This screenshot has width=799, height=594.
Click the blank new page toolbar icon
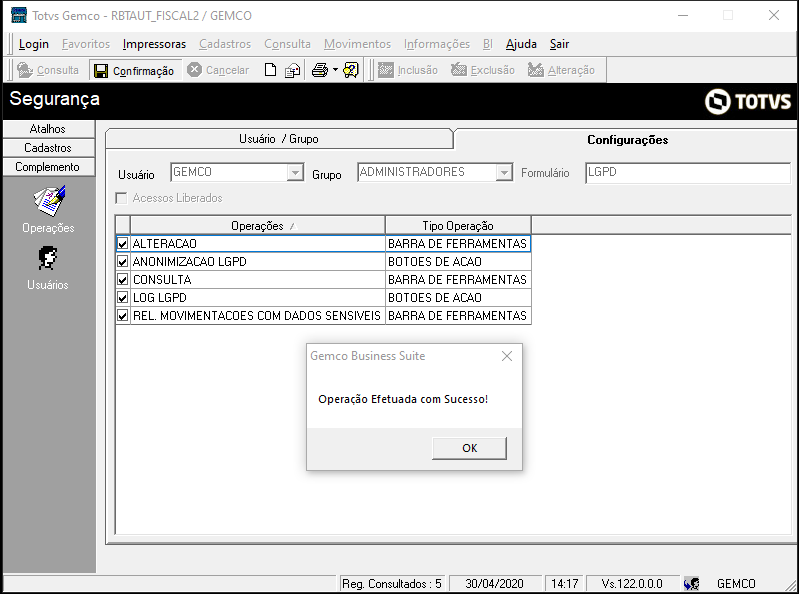tap(271, 70)
